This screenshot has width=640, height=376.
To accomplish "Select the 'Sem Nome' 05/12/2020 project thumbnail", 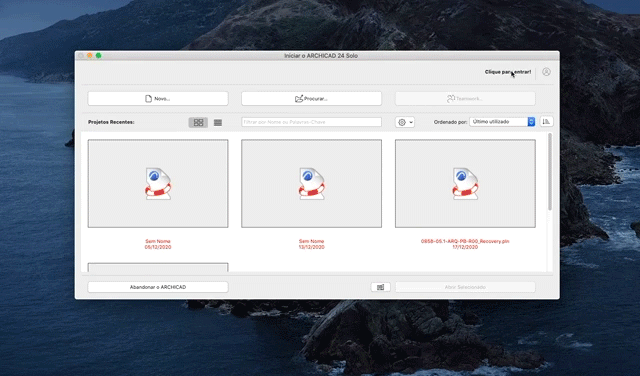I will 158,183.
